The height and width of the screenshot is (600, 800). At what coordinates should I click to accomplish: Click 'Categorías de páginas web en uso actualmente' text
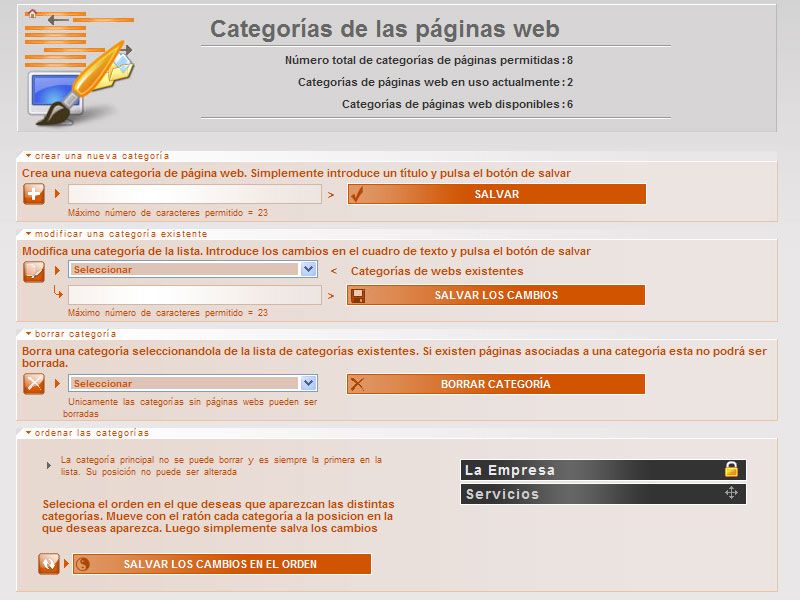coord(429,82)
